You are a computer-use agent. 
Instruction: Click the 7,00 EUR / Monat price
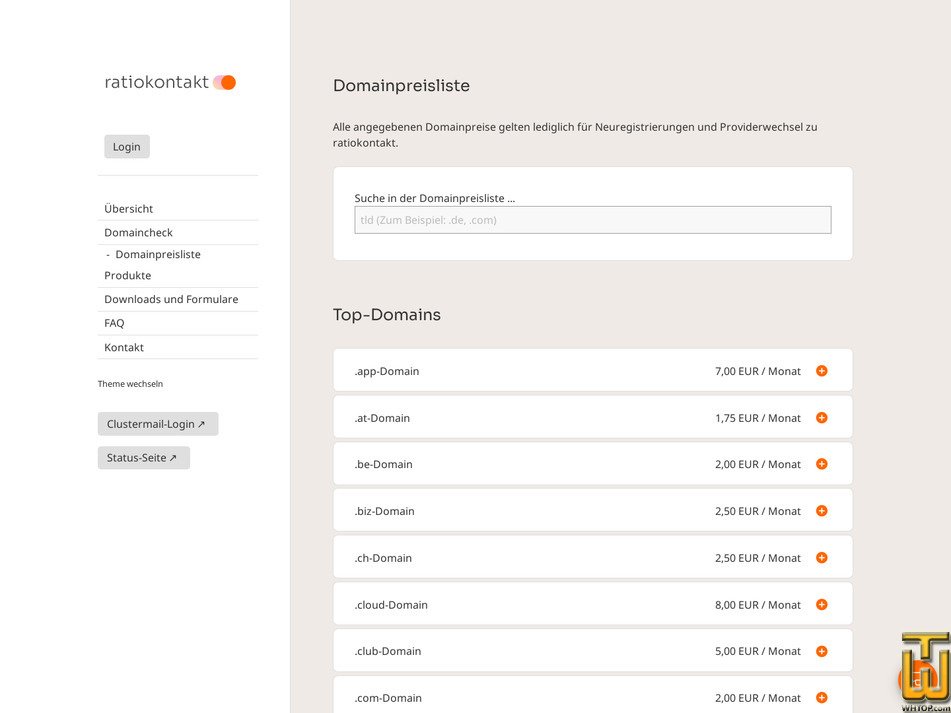pos(758,371)
